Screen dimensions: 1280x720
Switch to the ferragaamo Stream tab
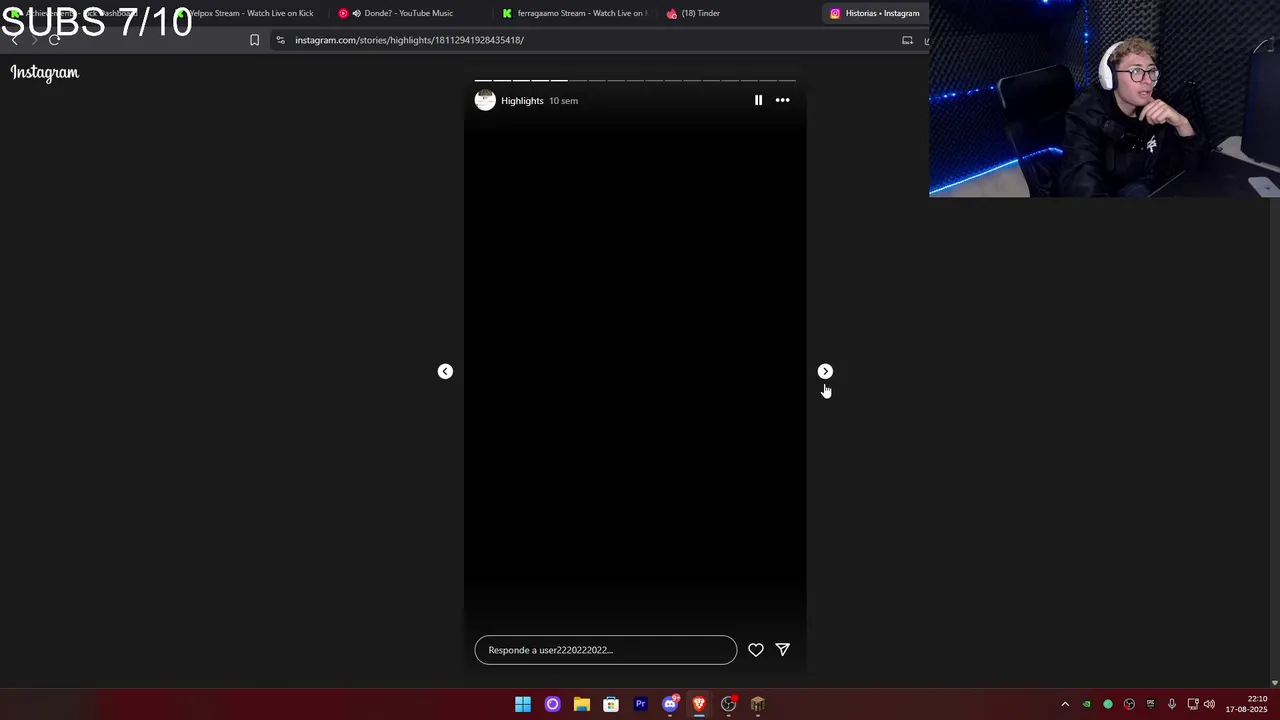[x=575, y=13]
